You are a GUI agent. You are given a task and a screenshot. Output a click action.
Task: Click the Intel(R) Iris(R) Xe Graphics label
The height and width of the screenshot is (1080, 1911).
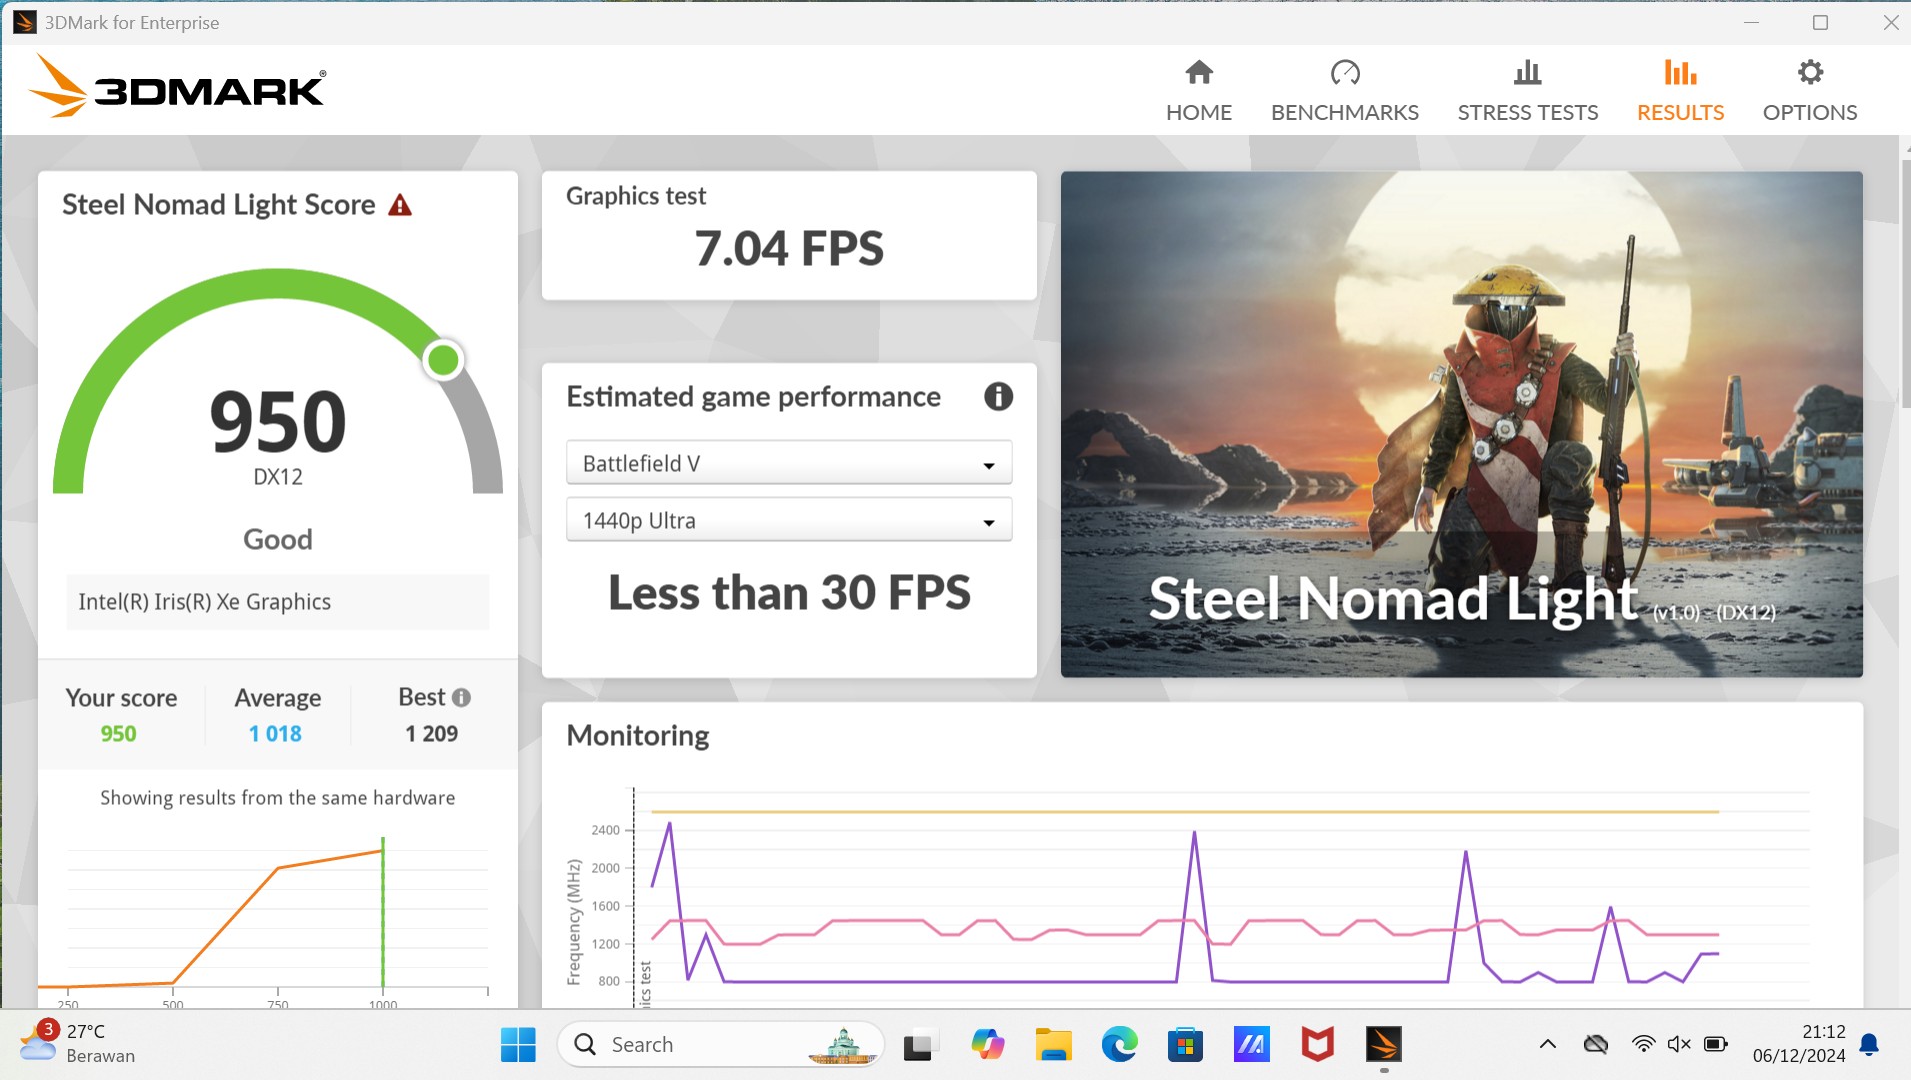coord(205,602)
